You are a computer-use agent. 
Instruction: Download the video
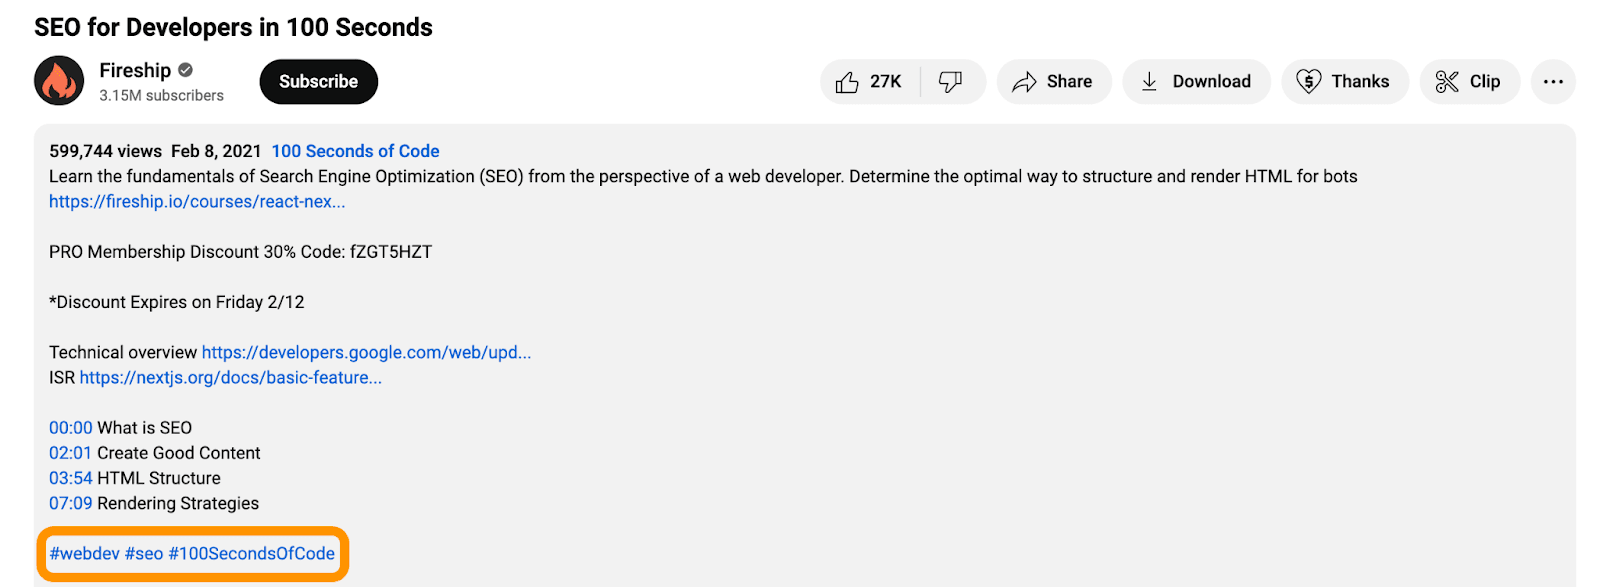[x=1196, y=82]
